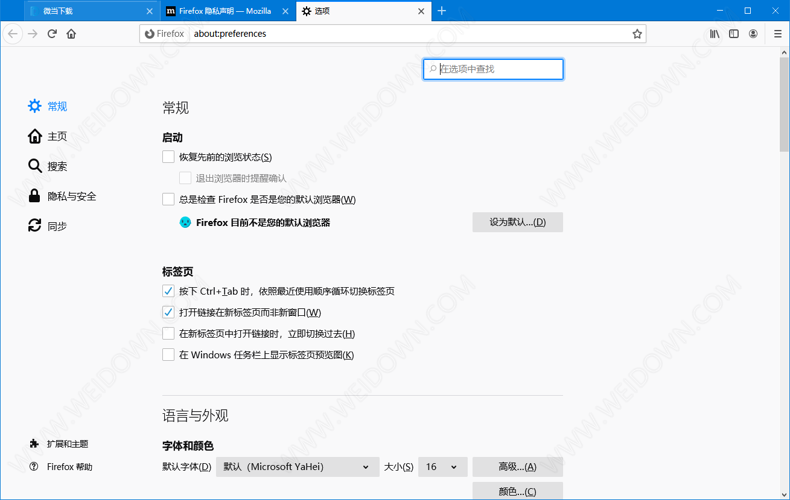The height and width of the screenshot is (500, 790).
Task: Open the Library icon in toolbar
Action: pyautogui.click(x=714, y=34)
